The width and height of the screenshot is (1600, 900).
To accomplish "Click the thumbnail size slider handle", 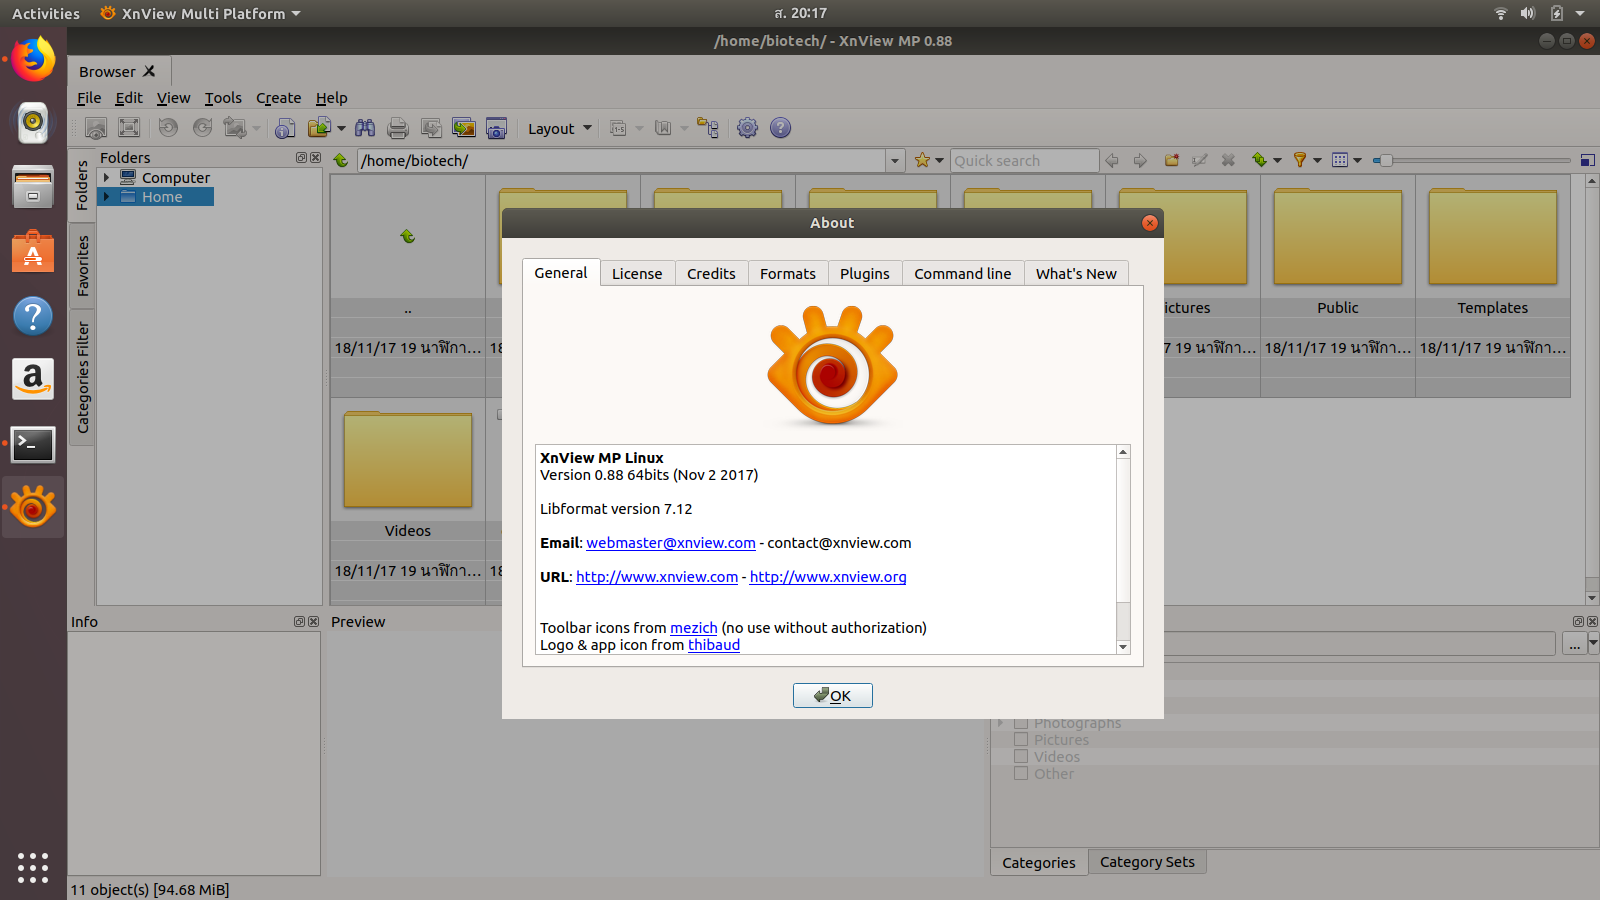I will click(1385, 160).
